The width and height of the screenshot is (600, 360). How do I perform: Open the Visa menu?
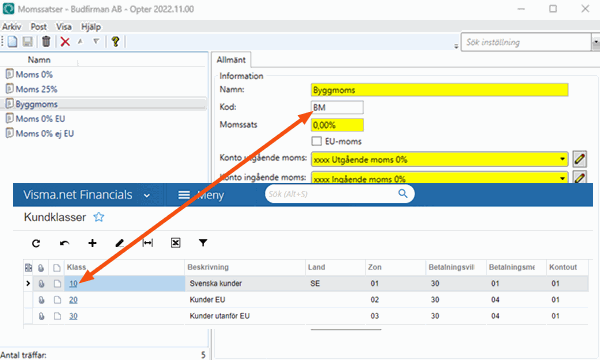point(64,27)
